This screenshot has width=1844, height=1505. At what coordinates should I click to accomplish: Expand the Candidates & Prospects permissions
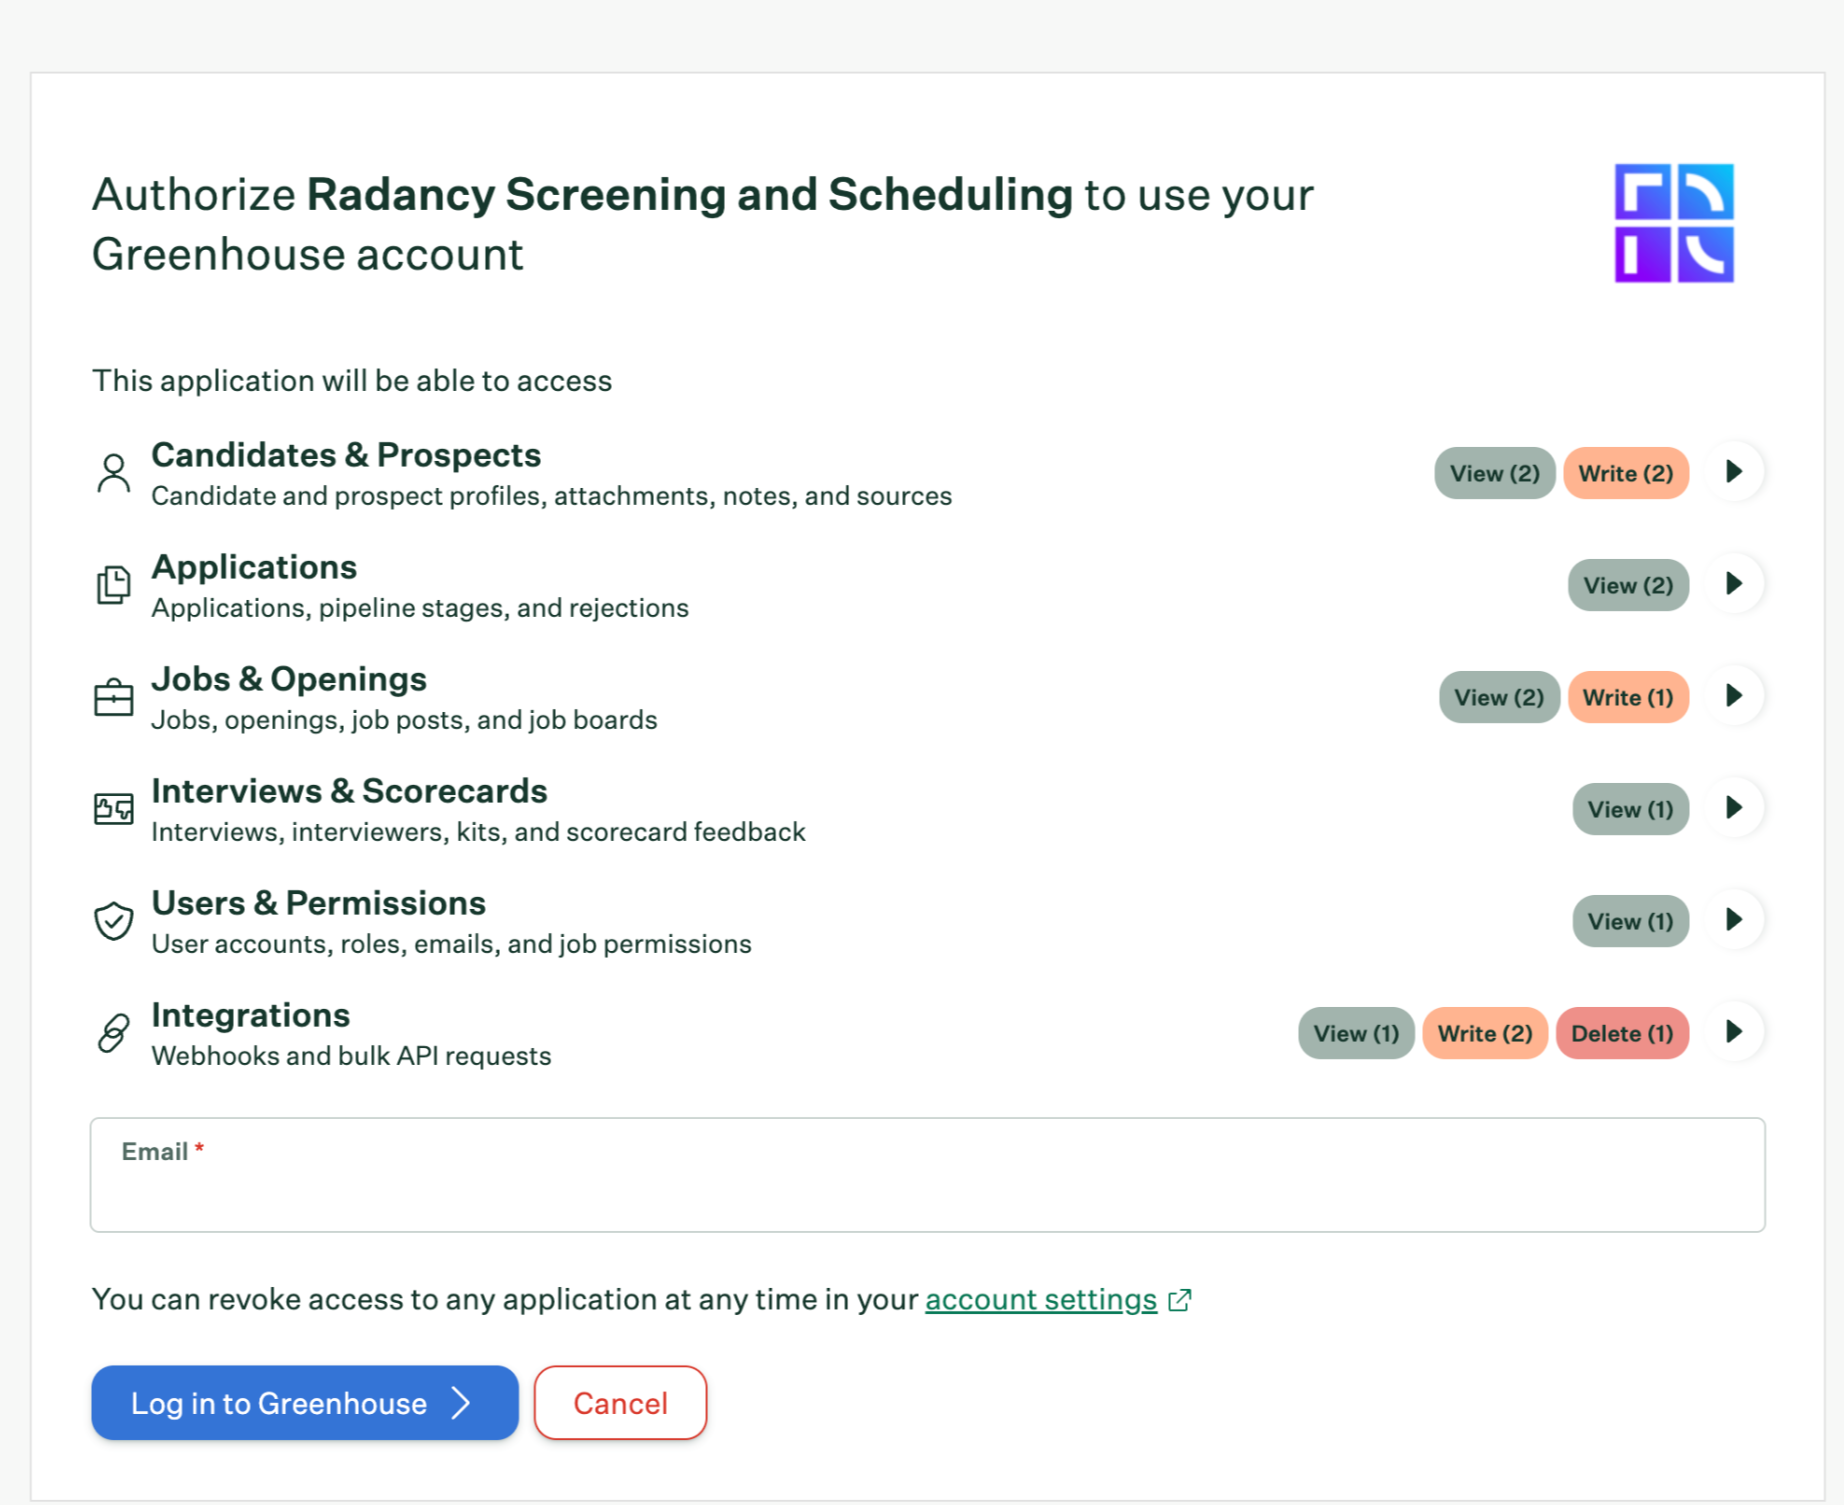[1735, 472]
